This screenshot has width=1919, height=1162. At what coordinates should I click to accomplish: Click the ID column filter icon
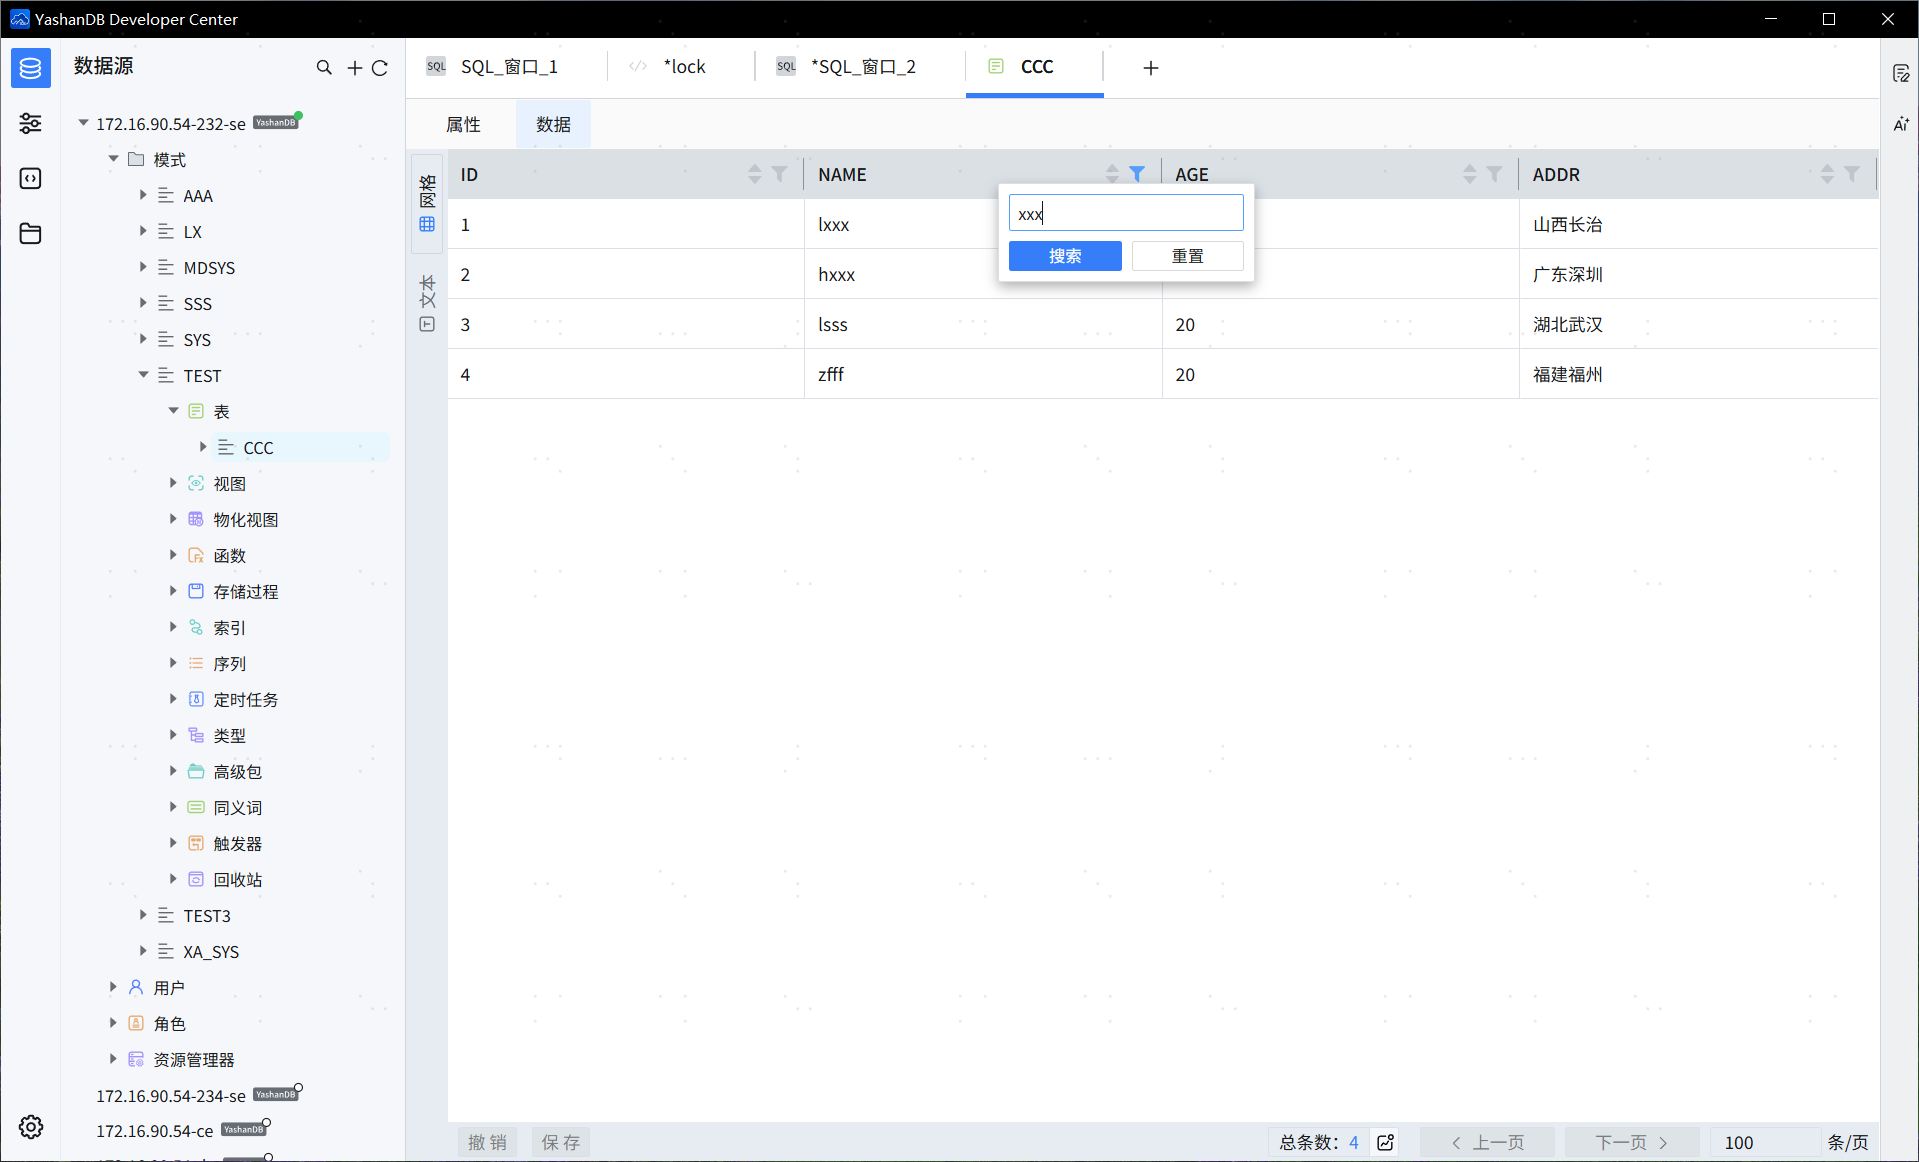point(780,174)
